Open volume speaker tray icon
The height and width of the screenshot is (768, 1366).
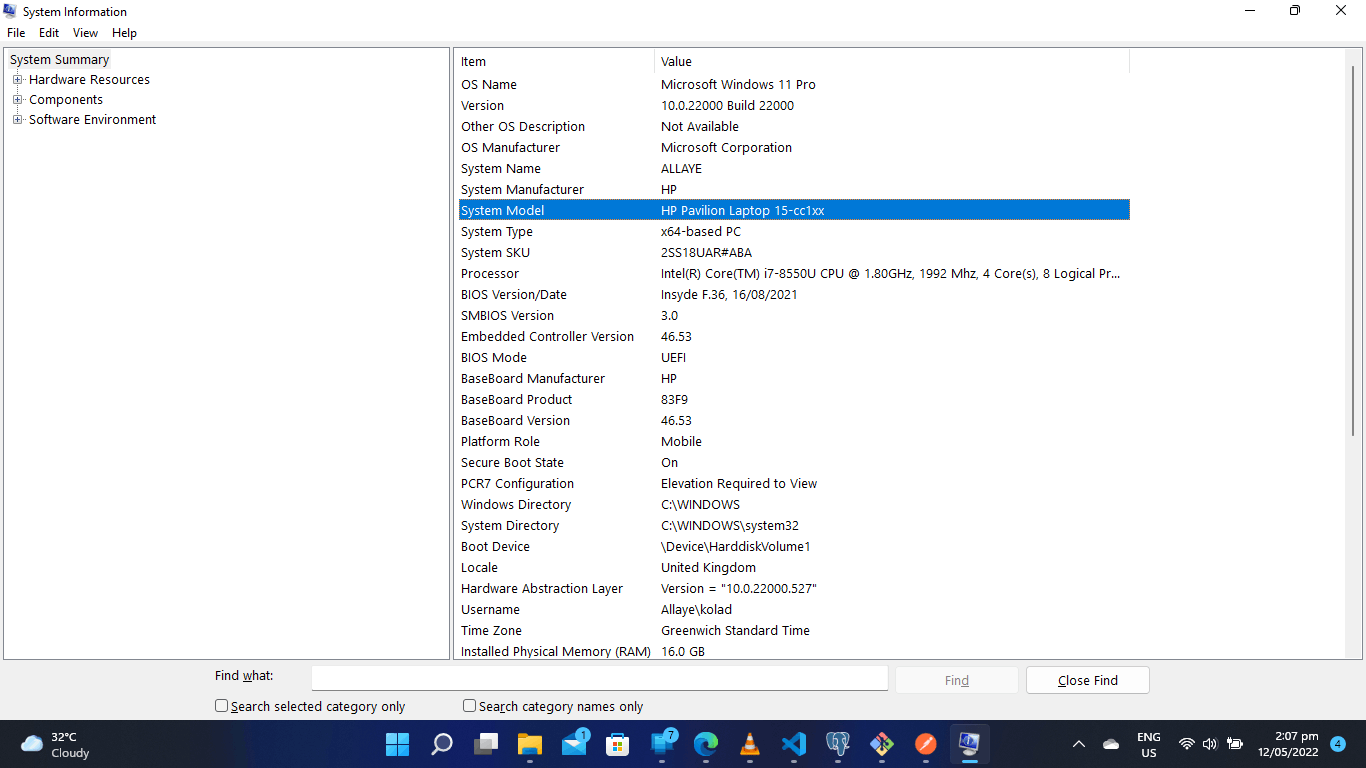click(1210, 744)
